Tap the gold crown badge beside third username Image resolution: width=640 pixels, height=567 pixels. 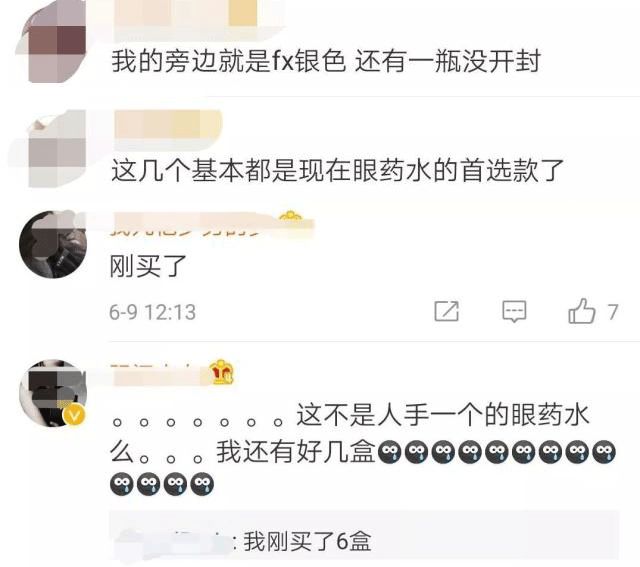click(290, 217)
